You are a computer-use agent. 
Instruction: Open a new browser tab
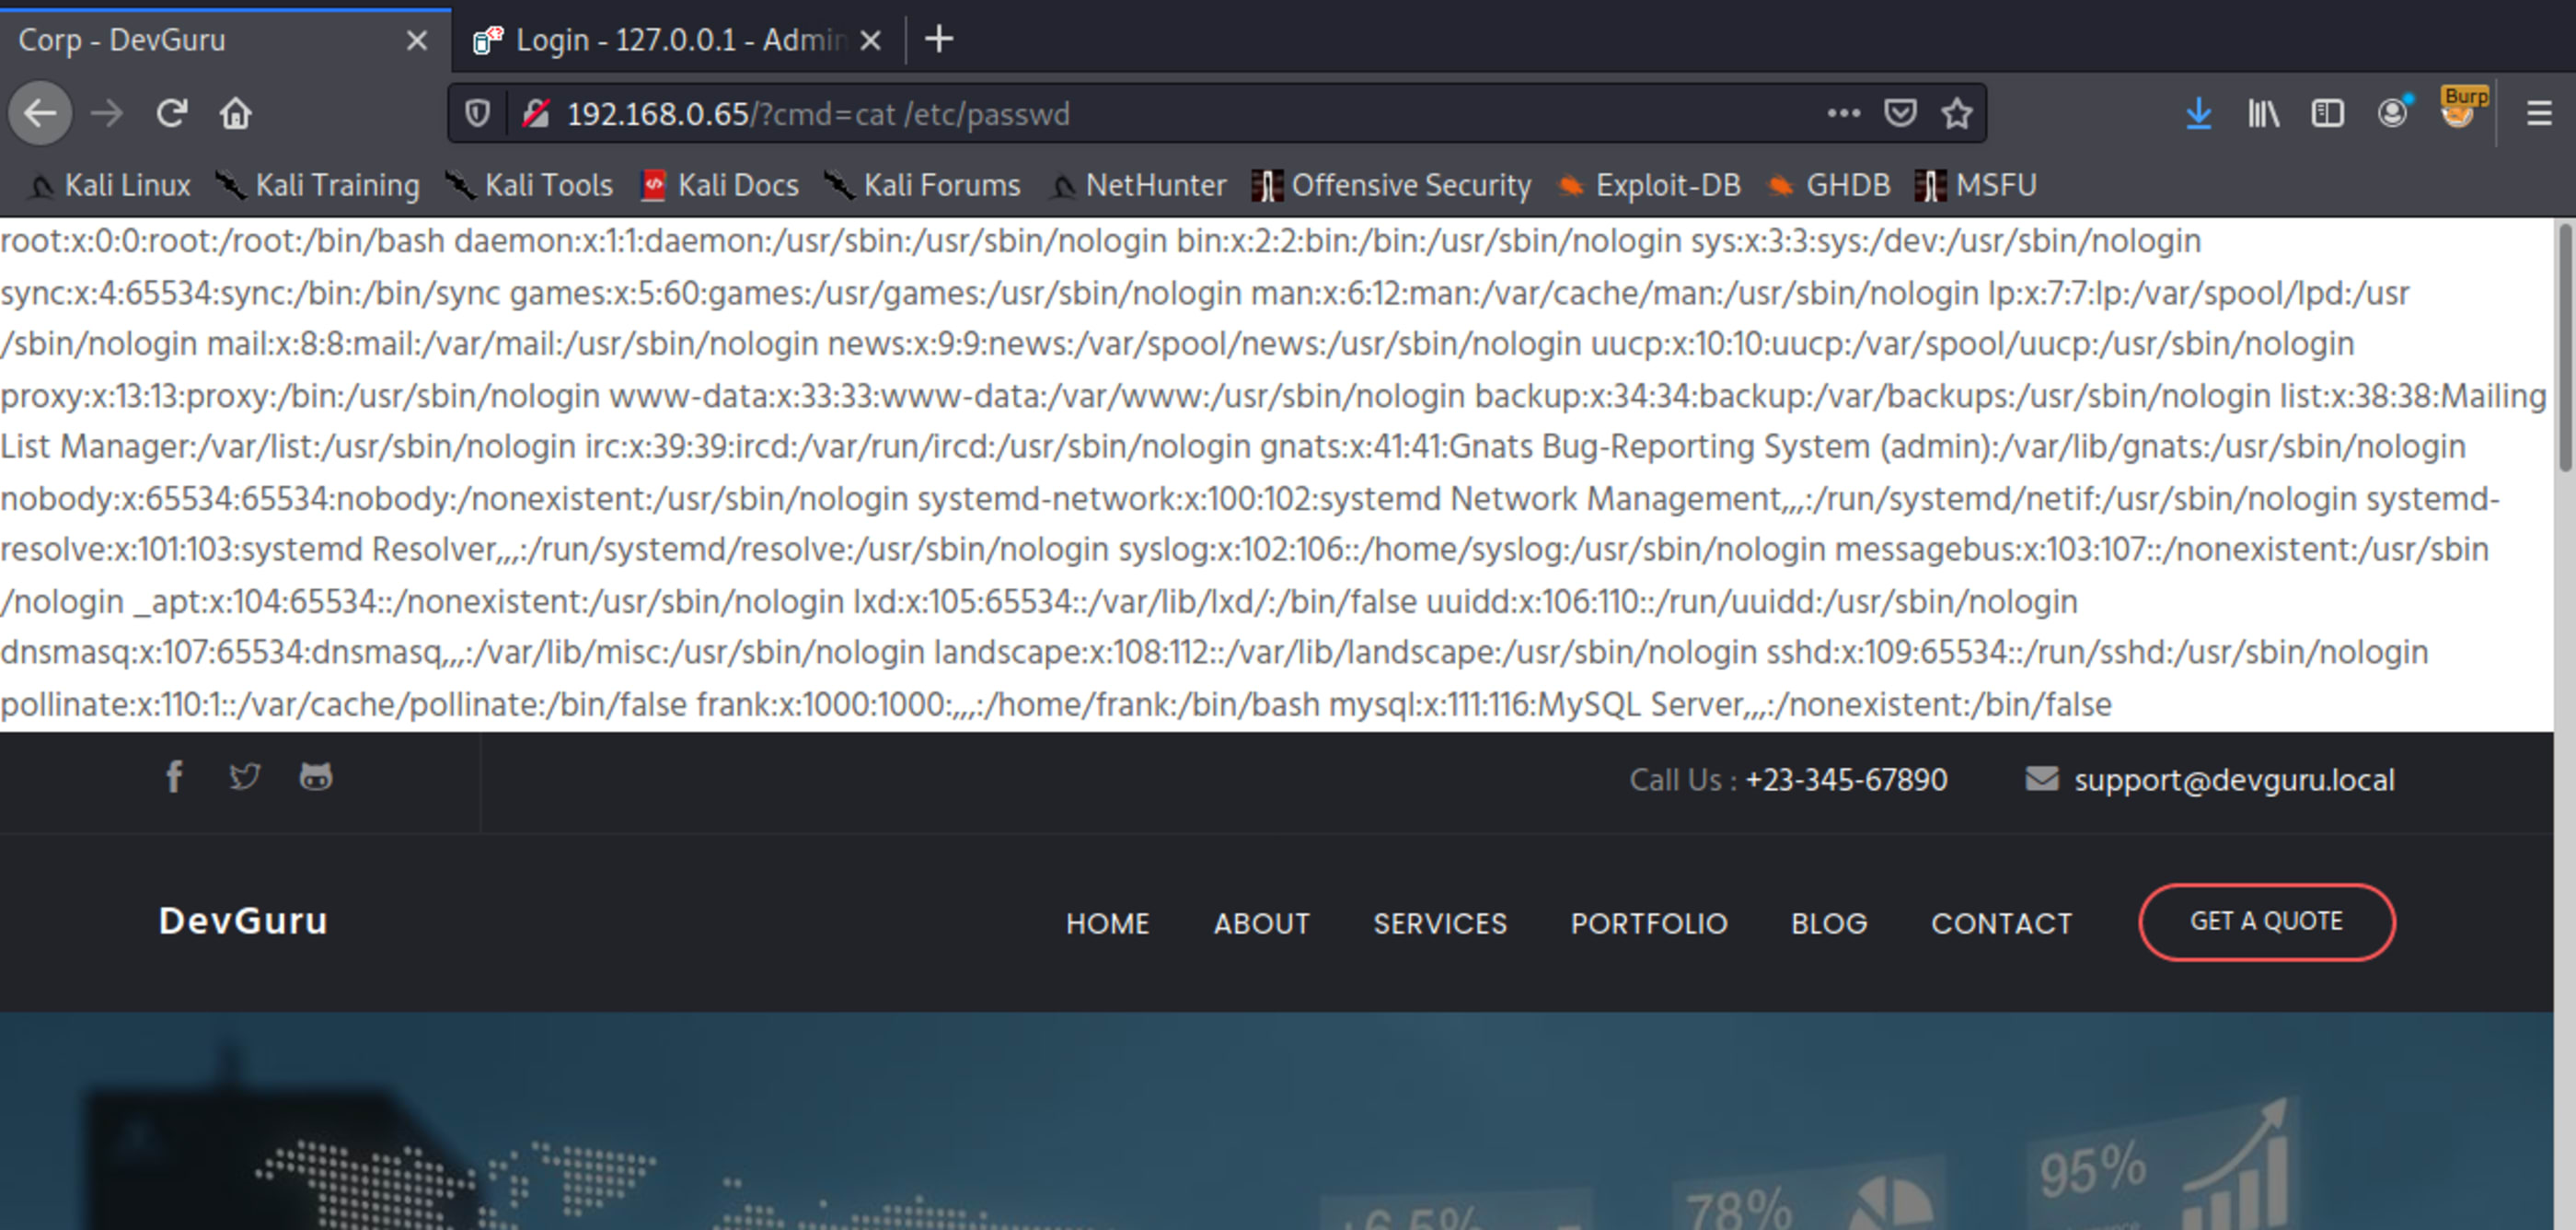click(x=939, y=40)
